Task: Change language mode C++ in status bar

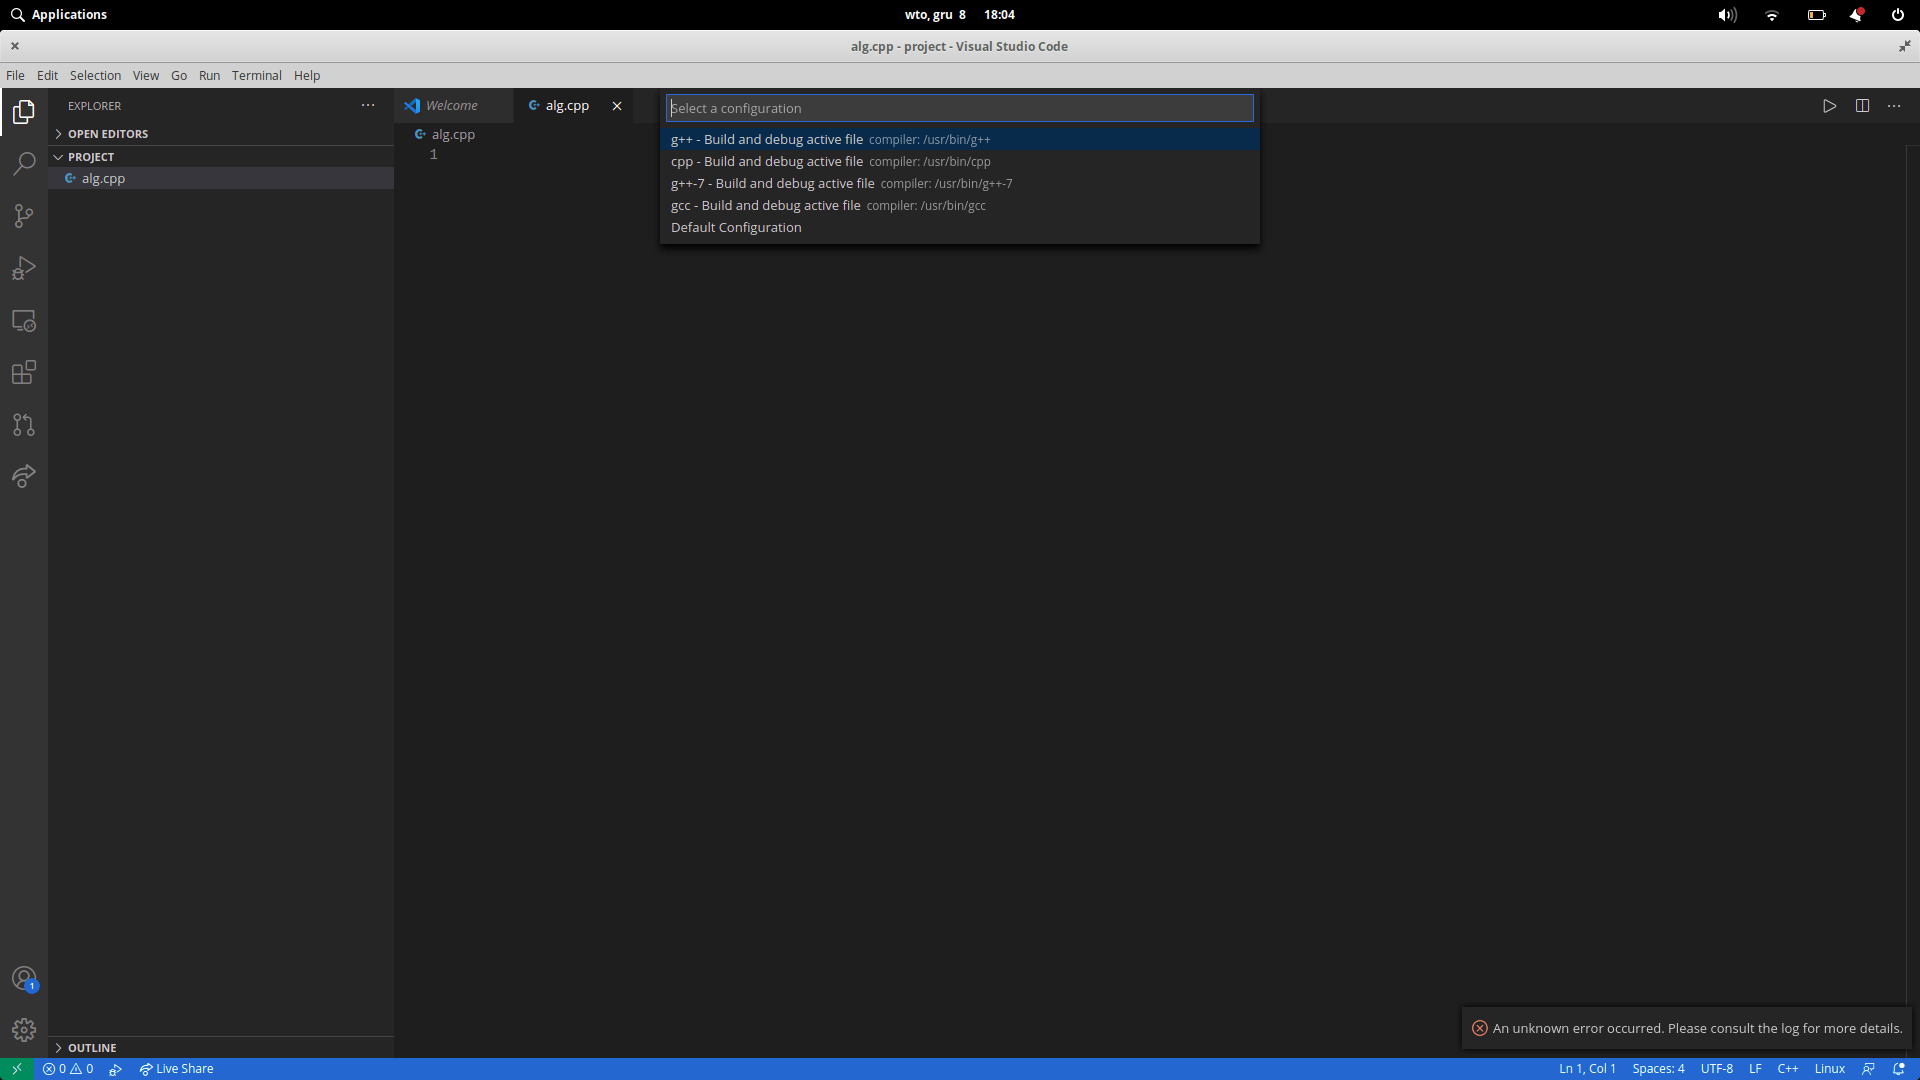Action: [x=1788, y=1069]
